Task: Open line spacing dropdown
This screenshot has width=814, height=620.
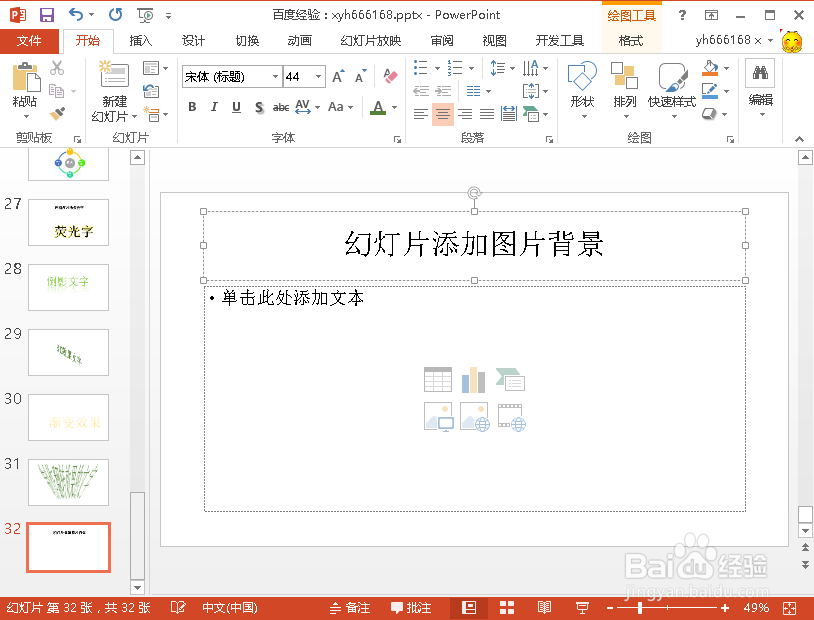Action: point(502,68)
